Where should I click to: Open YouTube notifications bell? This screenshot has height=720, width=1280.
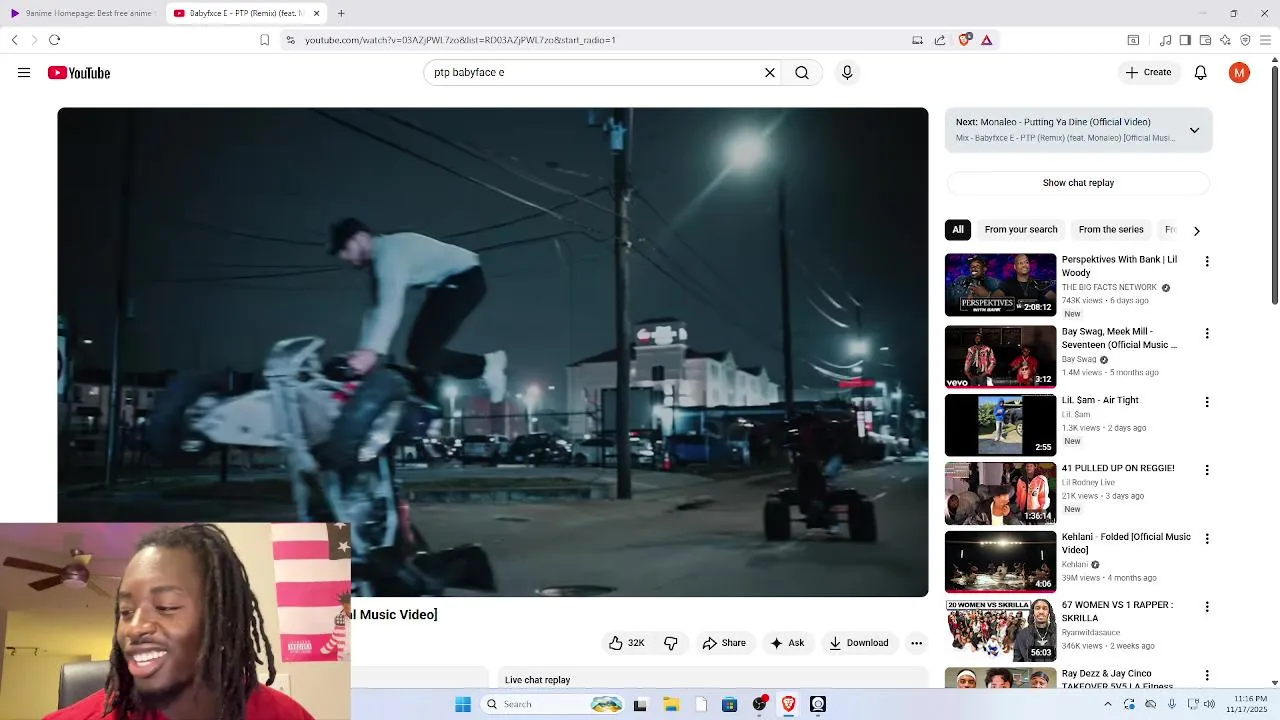pyautogui.click(x=1201, y=73)
